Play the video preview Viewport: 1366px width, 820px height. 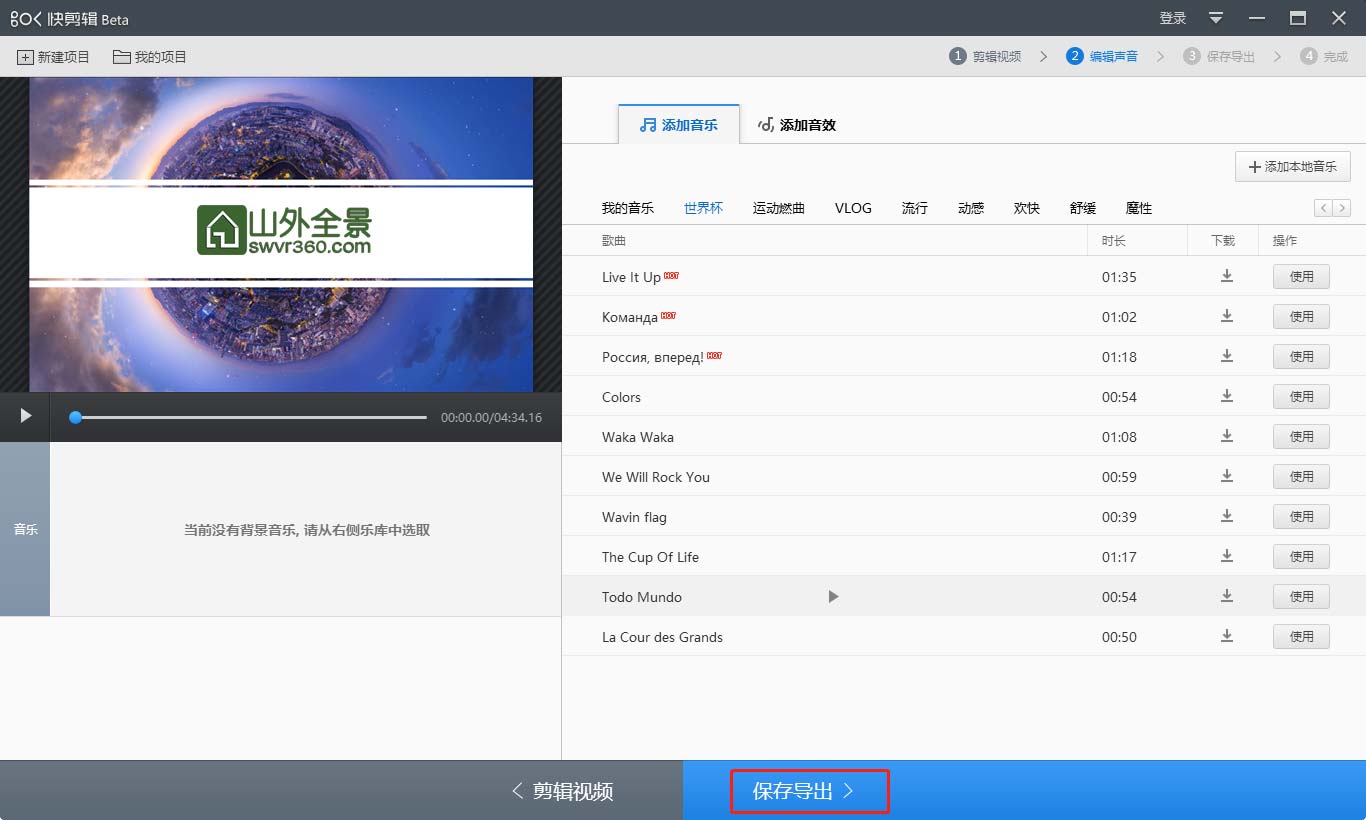26,416
